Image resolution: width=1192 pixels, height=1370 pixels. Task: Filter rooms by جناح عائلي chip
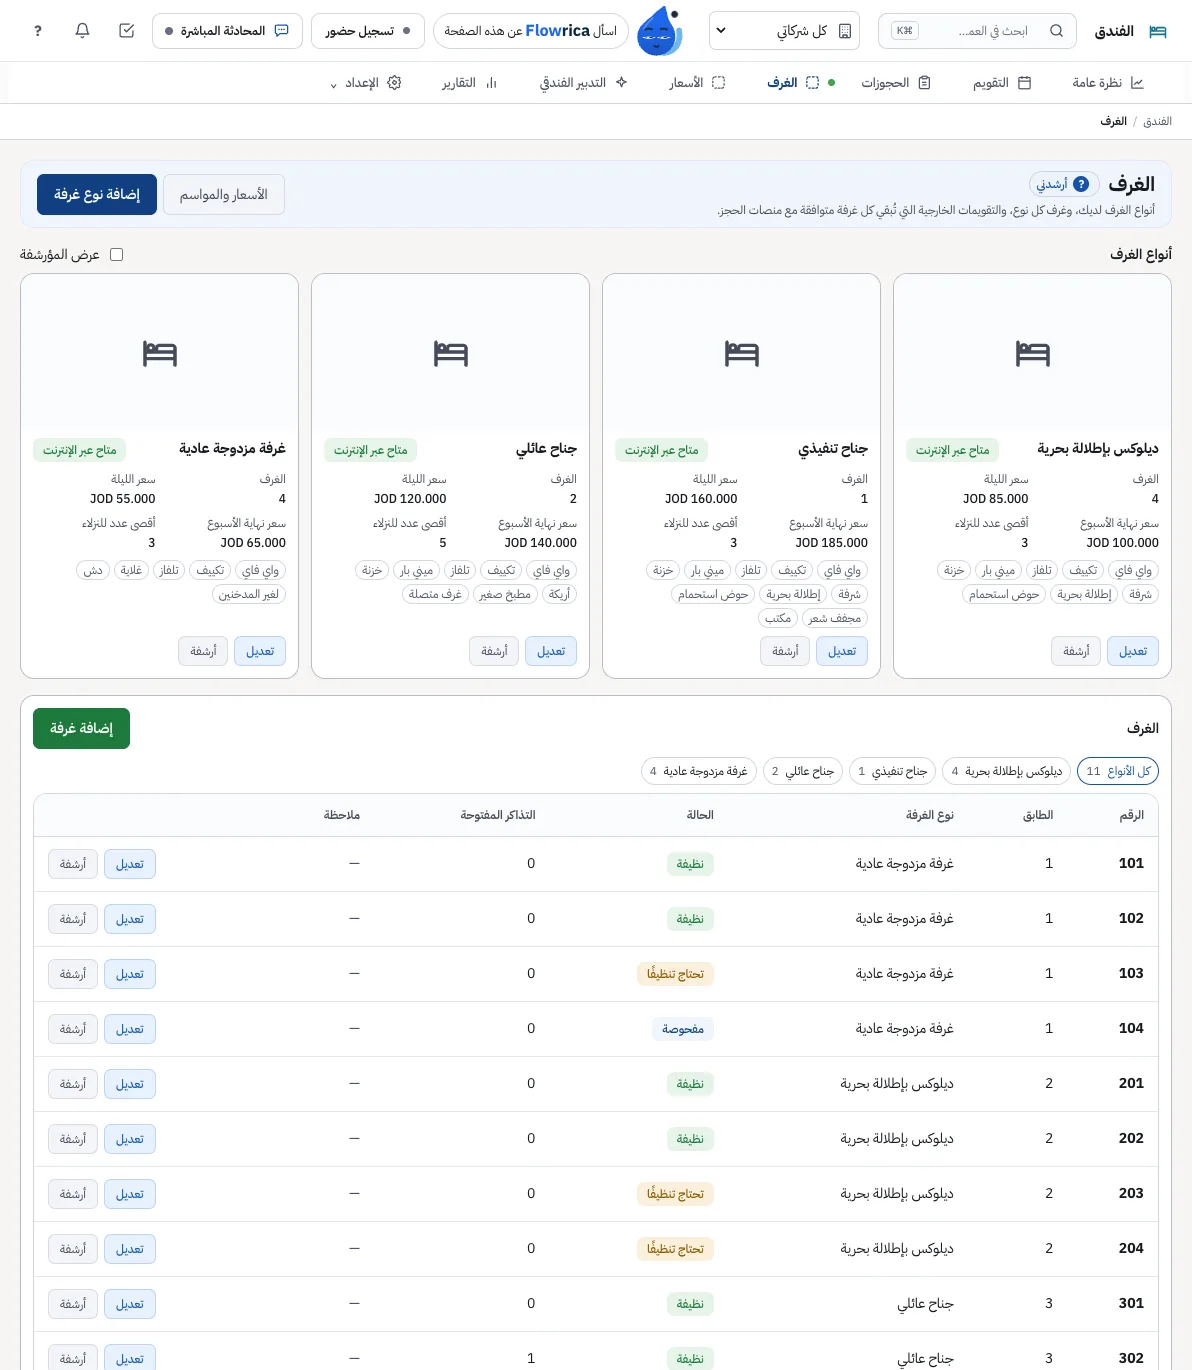(802, 771)
